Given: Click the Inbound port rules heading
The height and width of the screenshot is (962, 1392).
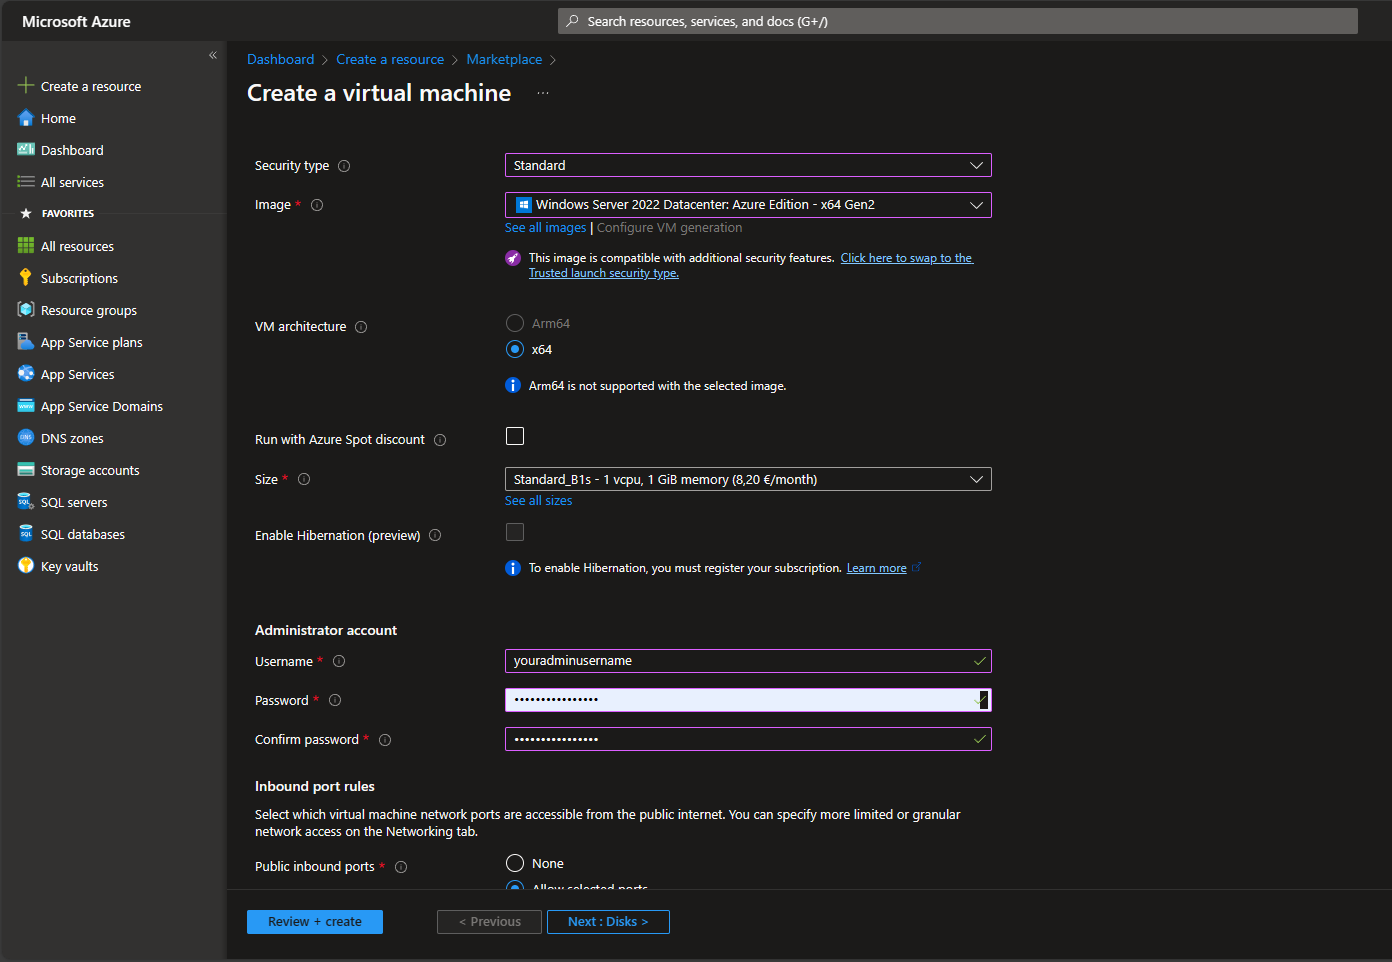Looking at the screenshot, I should click(x=315, y=786).
